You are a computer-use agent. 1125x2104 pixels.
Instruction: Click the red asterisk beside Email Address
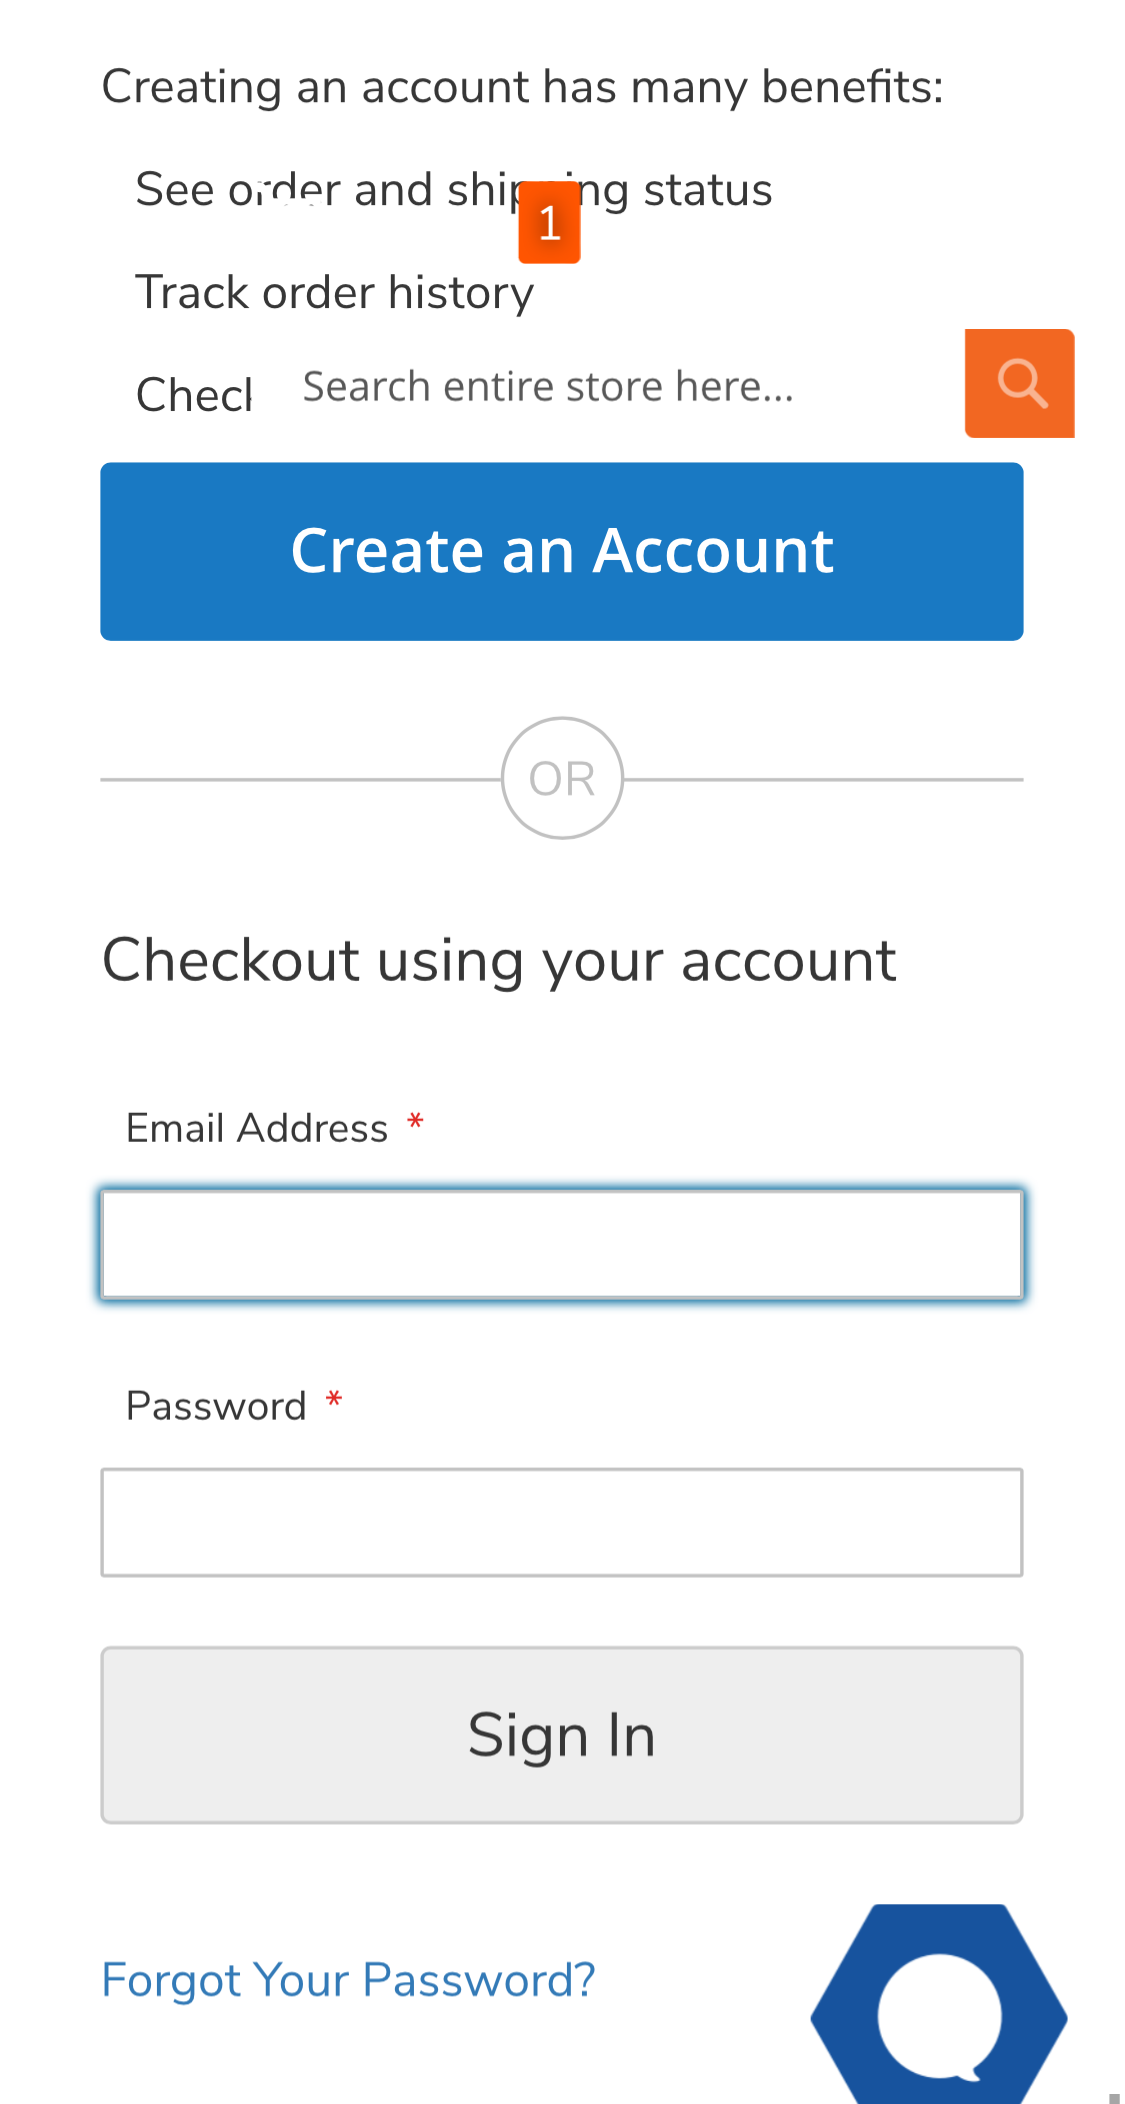coord(416,1124)
